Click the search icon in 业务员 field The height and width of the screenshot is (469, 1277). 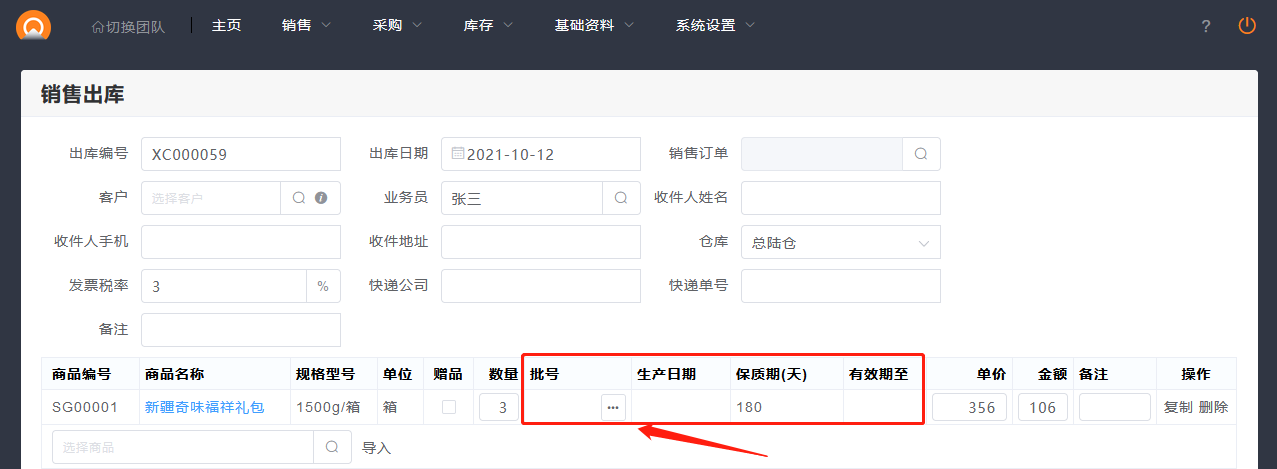tap(621, 198)
